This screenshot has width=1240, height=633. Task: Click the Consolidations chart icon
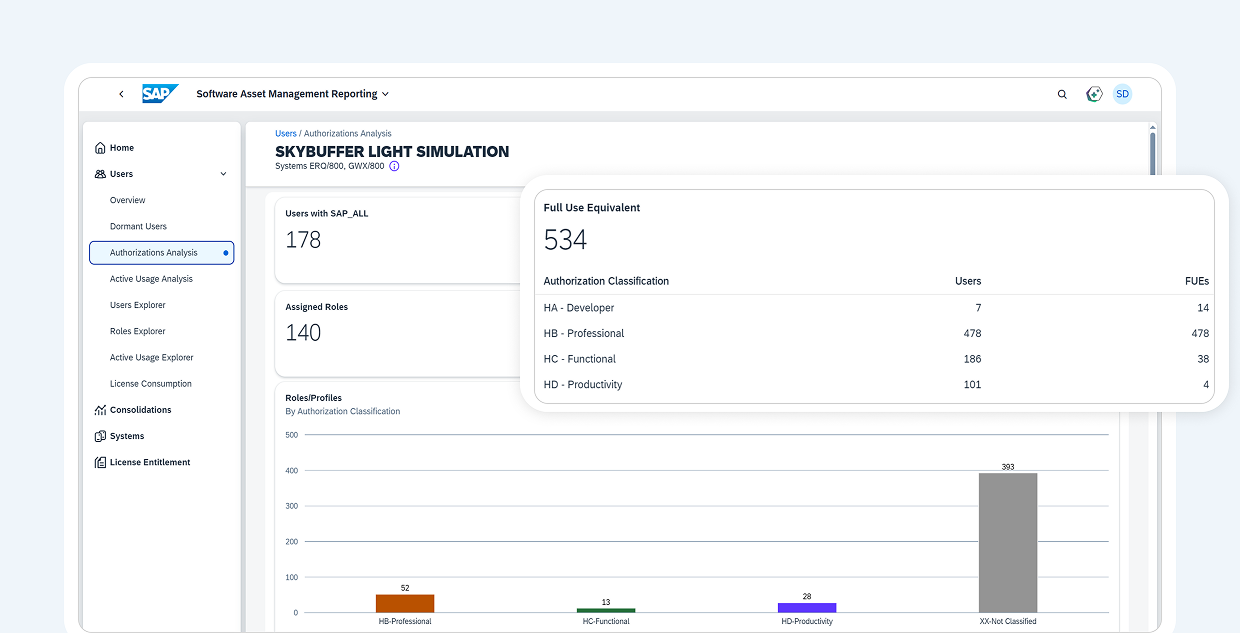point(100,410)
